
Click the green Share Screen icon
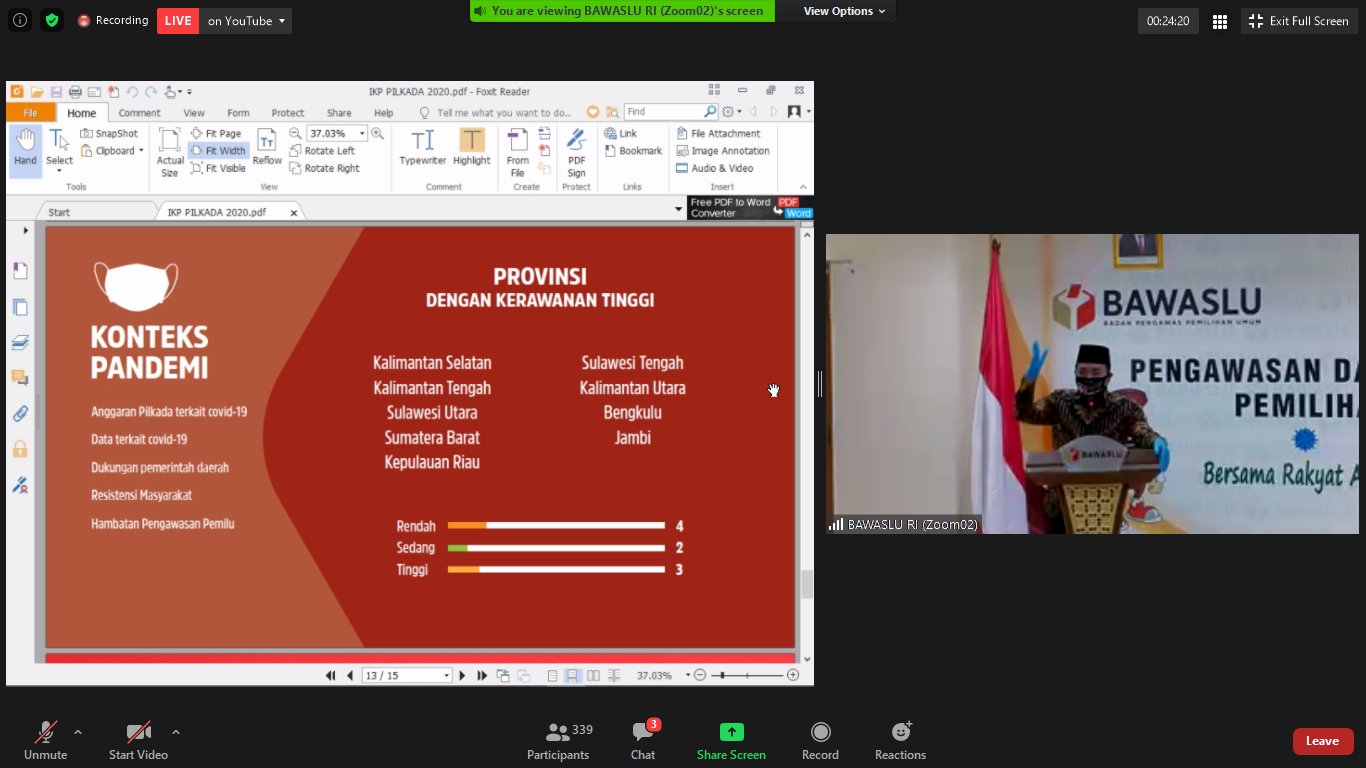[731, 732]
